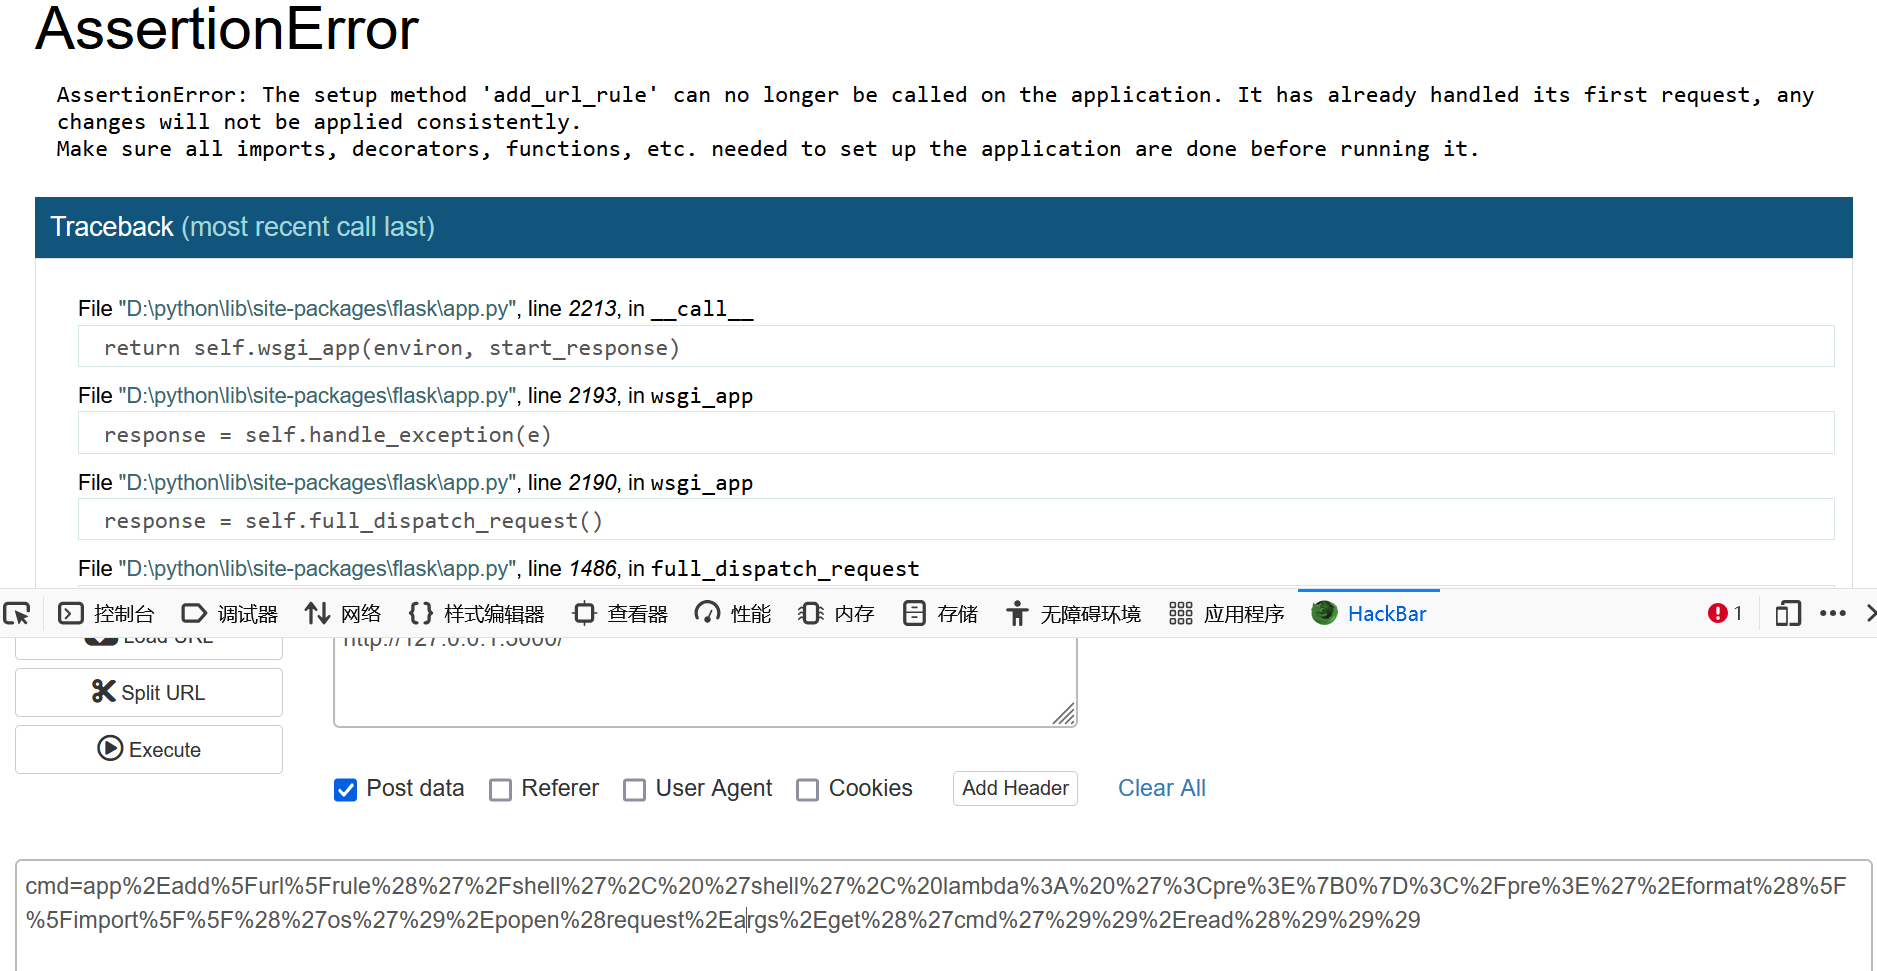This screenshot has width=1877, height=971.
Task: Click the code line 'response = self.full_dispatch_request()'
Action: (x=956, y=520)
